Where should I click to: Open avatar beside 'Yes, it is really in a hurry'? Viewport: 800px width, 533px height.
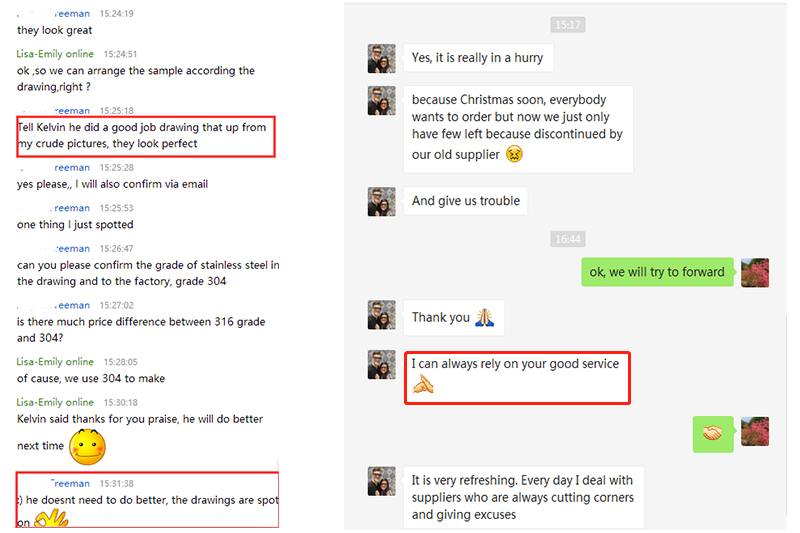[382, 58]
